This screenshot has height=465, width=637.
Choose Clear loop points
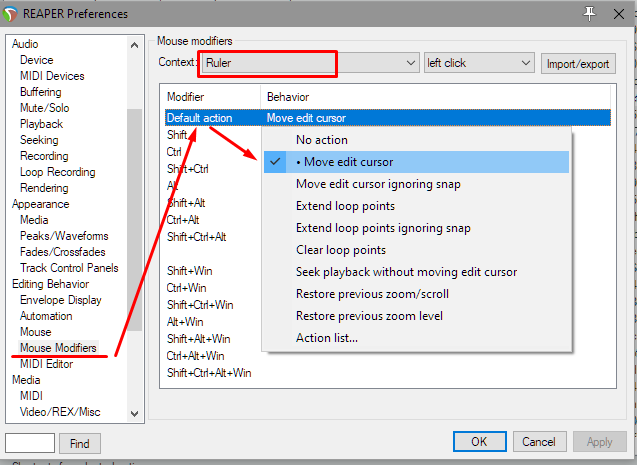click(416, 250)
